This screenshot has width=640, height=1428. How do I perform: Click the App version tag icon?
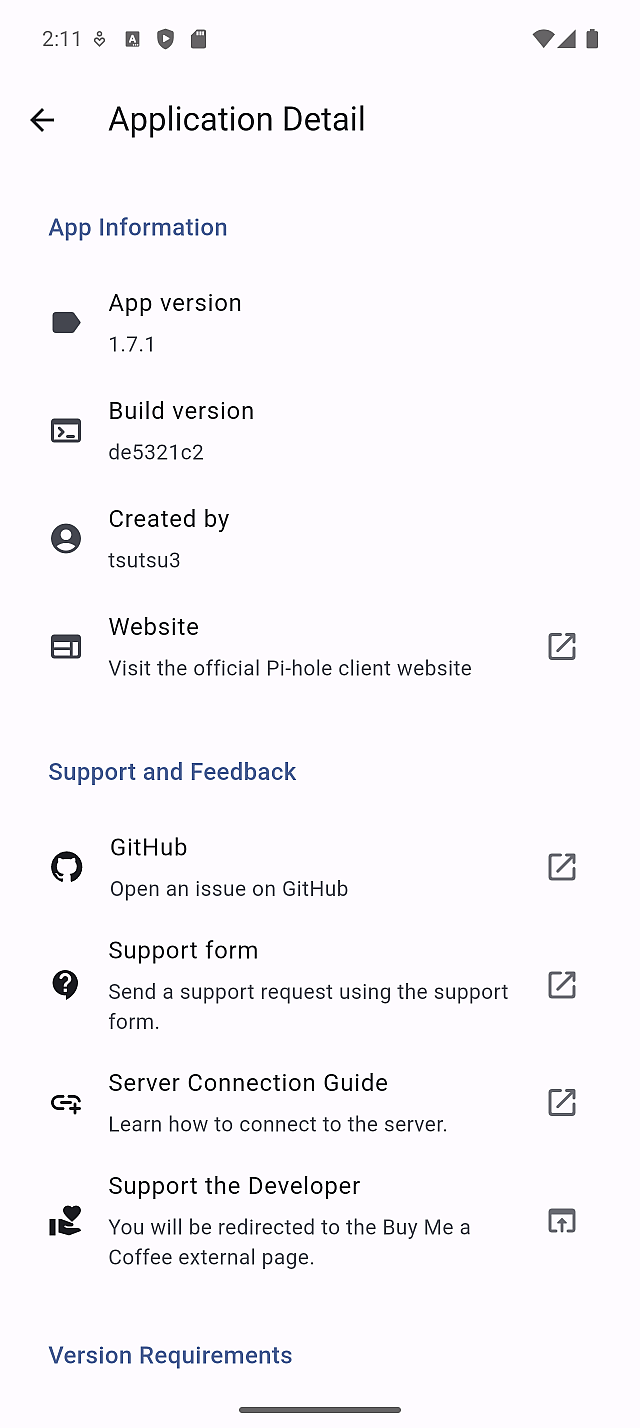(66, 322)
